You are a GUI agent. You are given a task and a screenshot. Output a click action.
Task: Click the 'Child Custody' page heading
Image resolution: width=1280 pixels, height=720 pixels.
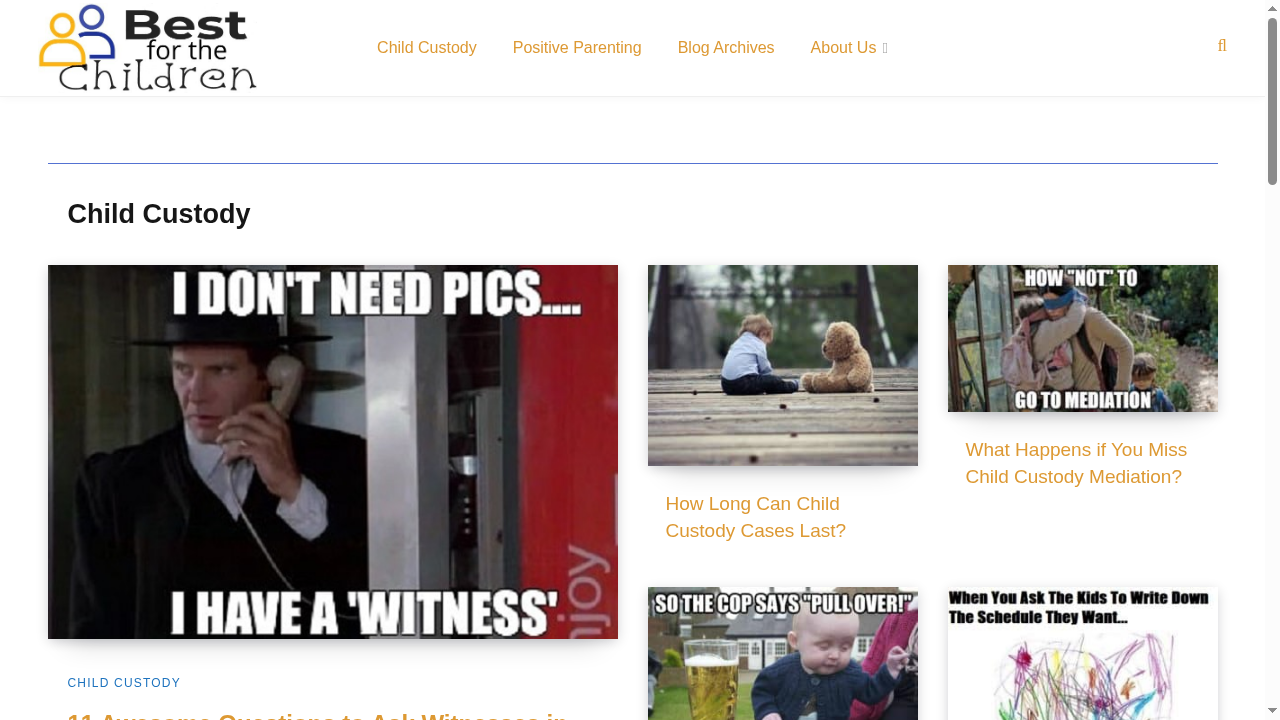pos(159,214)
